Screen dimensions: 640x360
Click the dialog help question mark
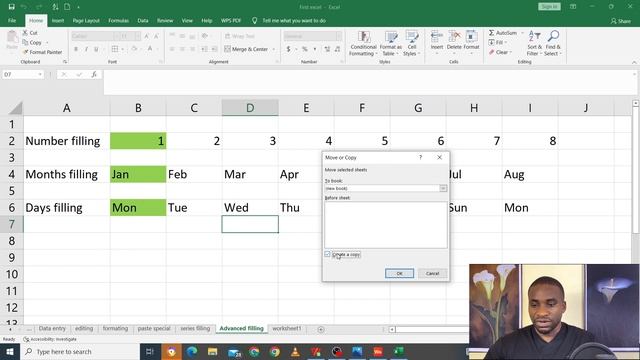[x=420, y=157]
